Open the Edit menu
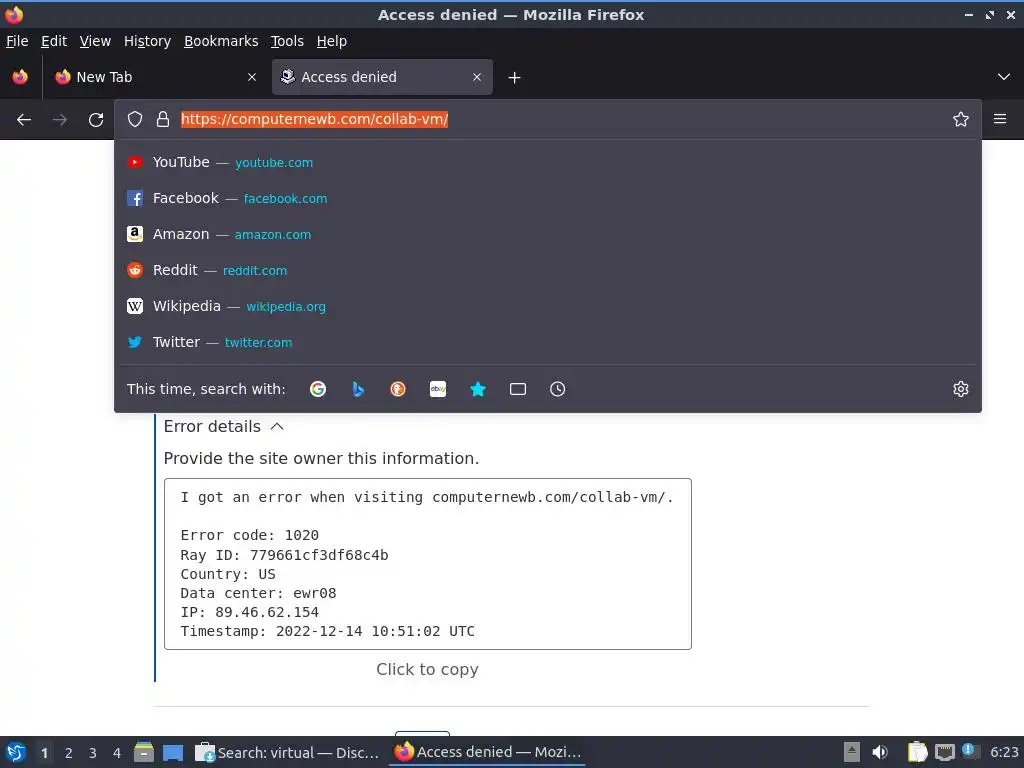This screenshot has height=768, width=1024. pyautogui.click(x=54, y=41)
